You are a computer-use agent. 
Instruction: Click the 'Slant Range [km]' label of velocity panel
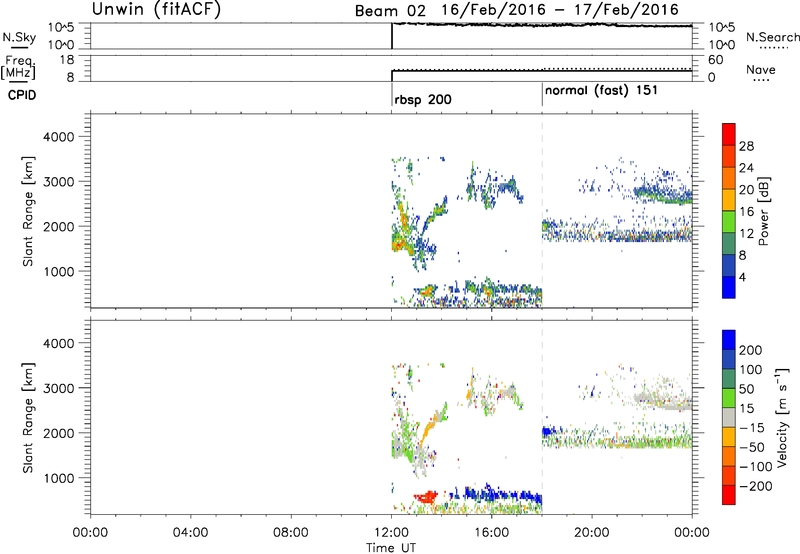tap(28, 418)
